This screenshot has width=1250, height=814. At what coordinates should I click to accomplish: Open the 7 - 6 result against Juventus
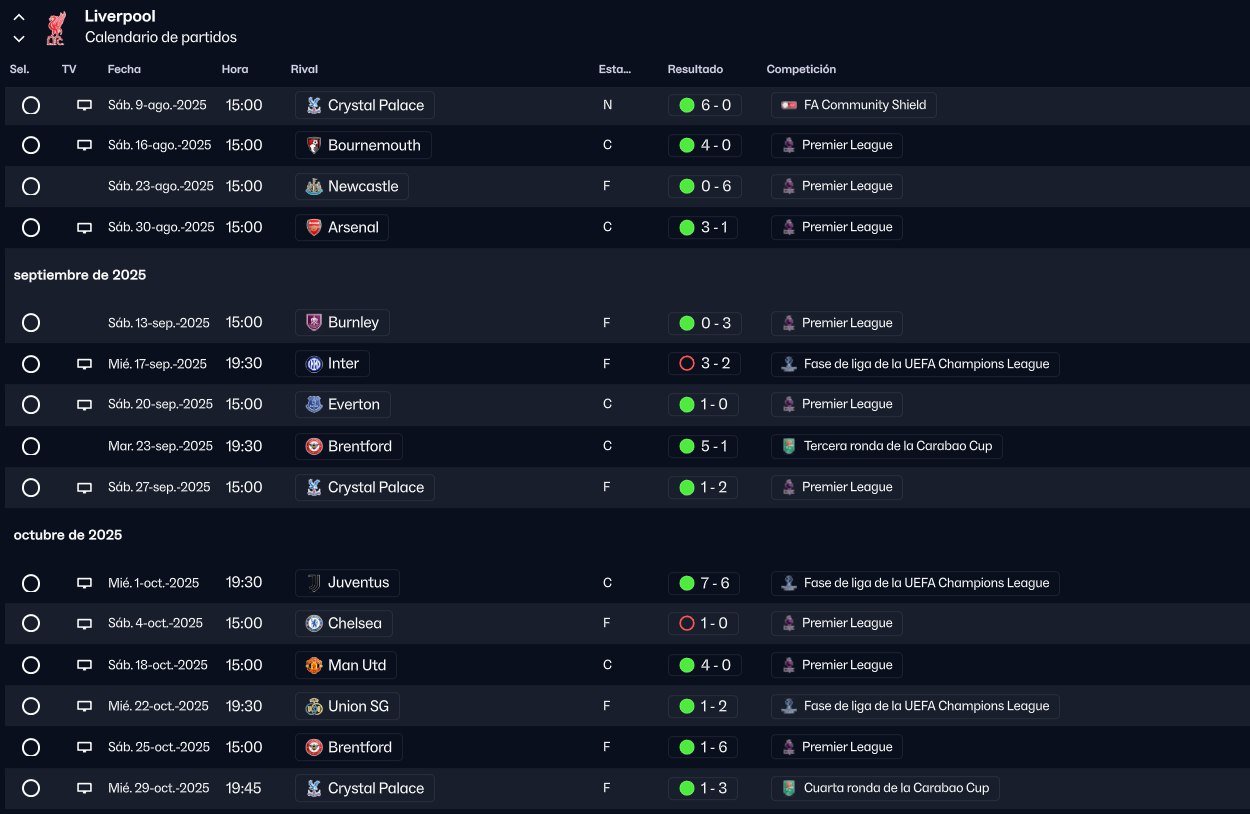(715, 583)
